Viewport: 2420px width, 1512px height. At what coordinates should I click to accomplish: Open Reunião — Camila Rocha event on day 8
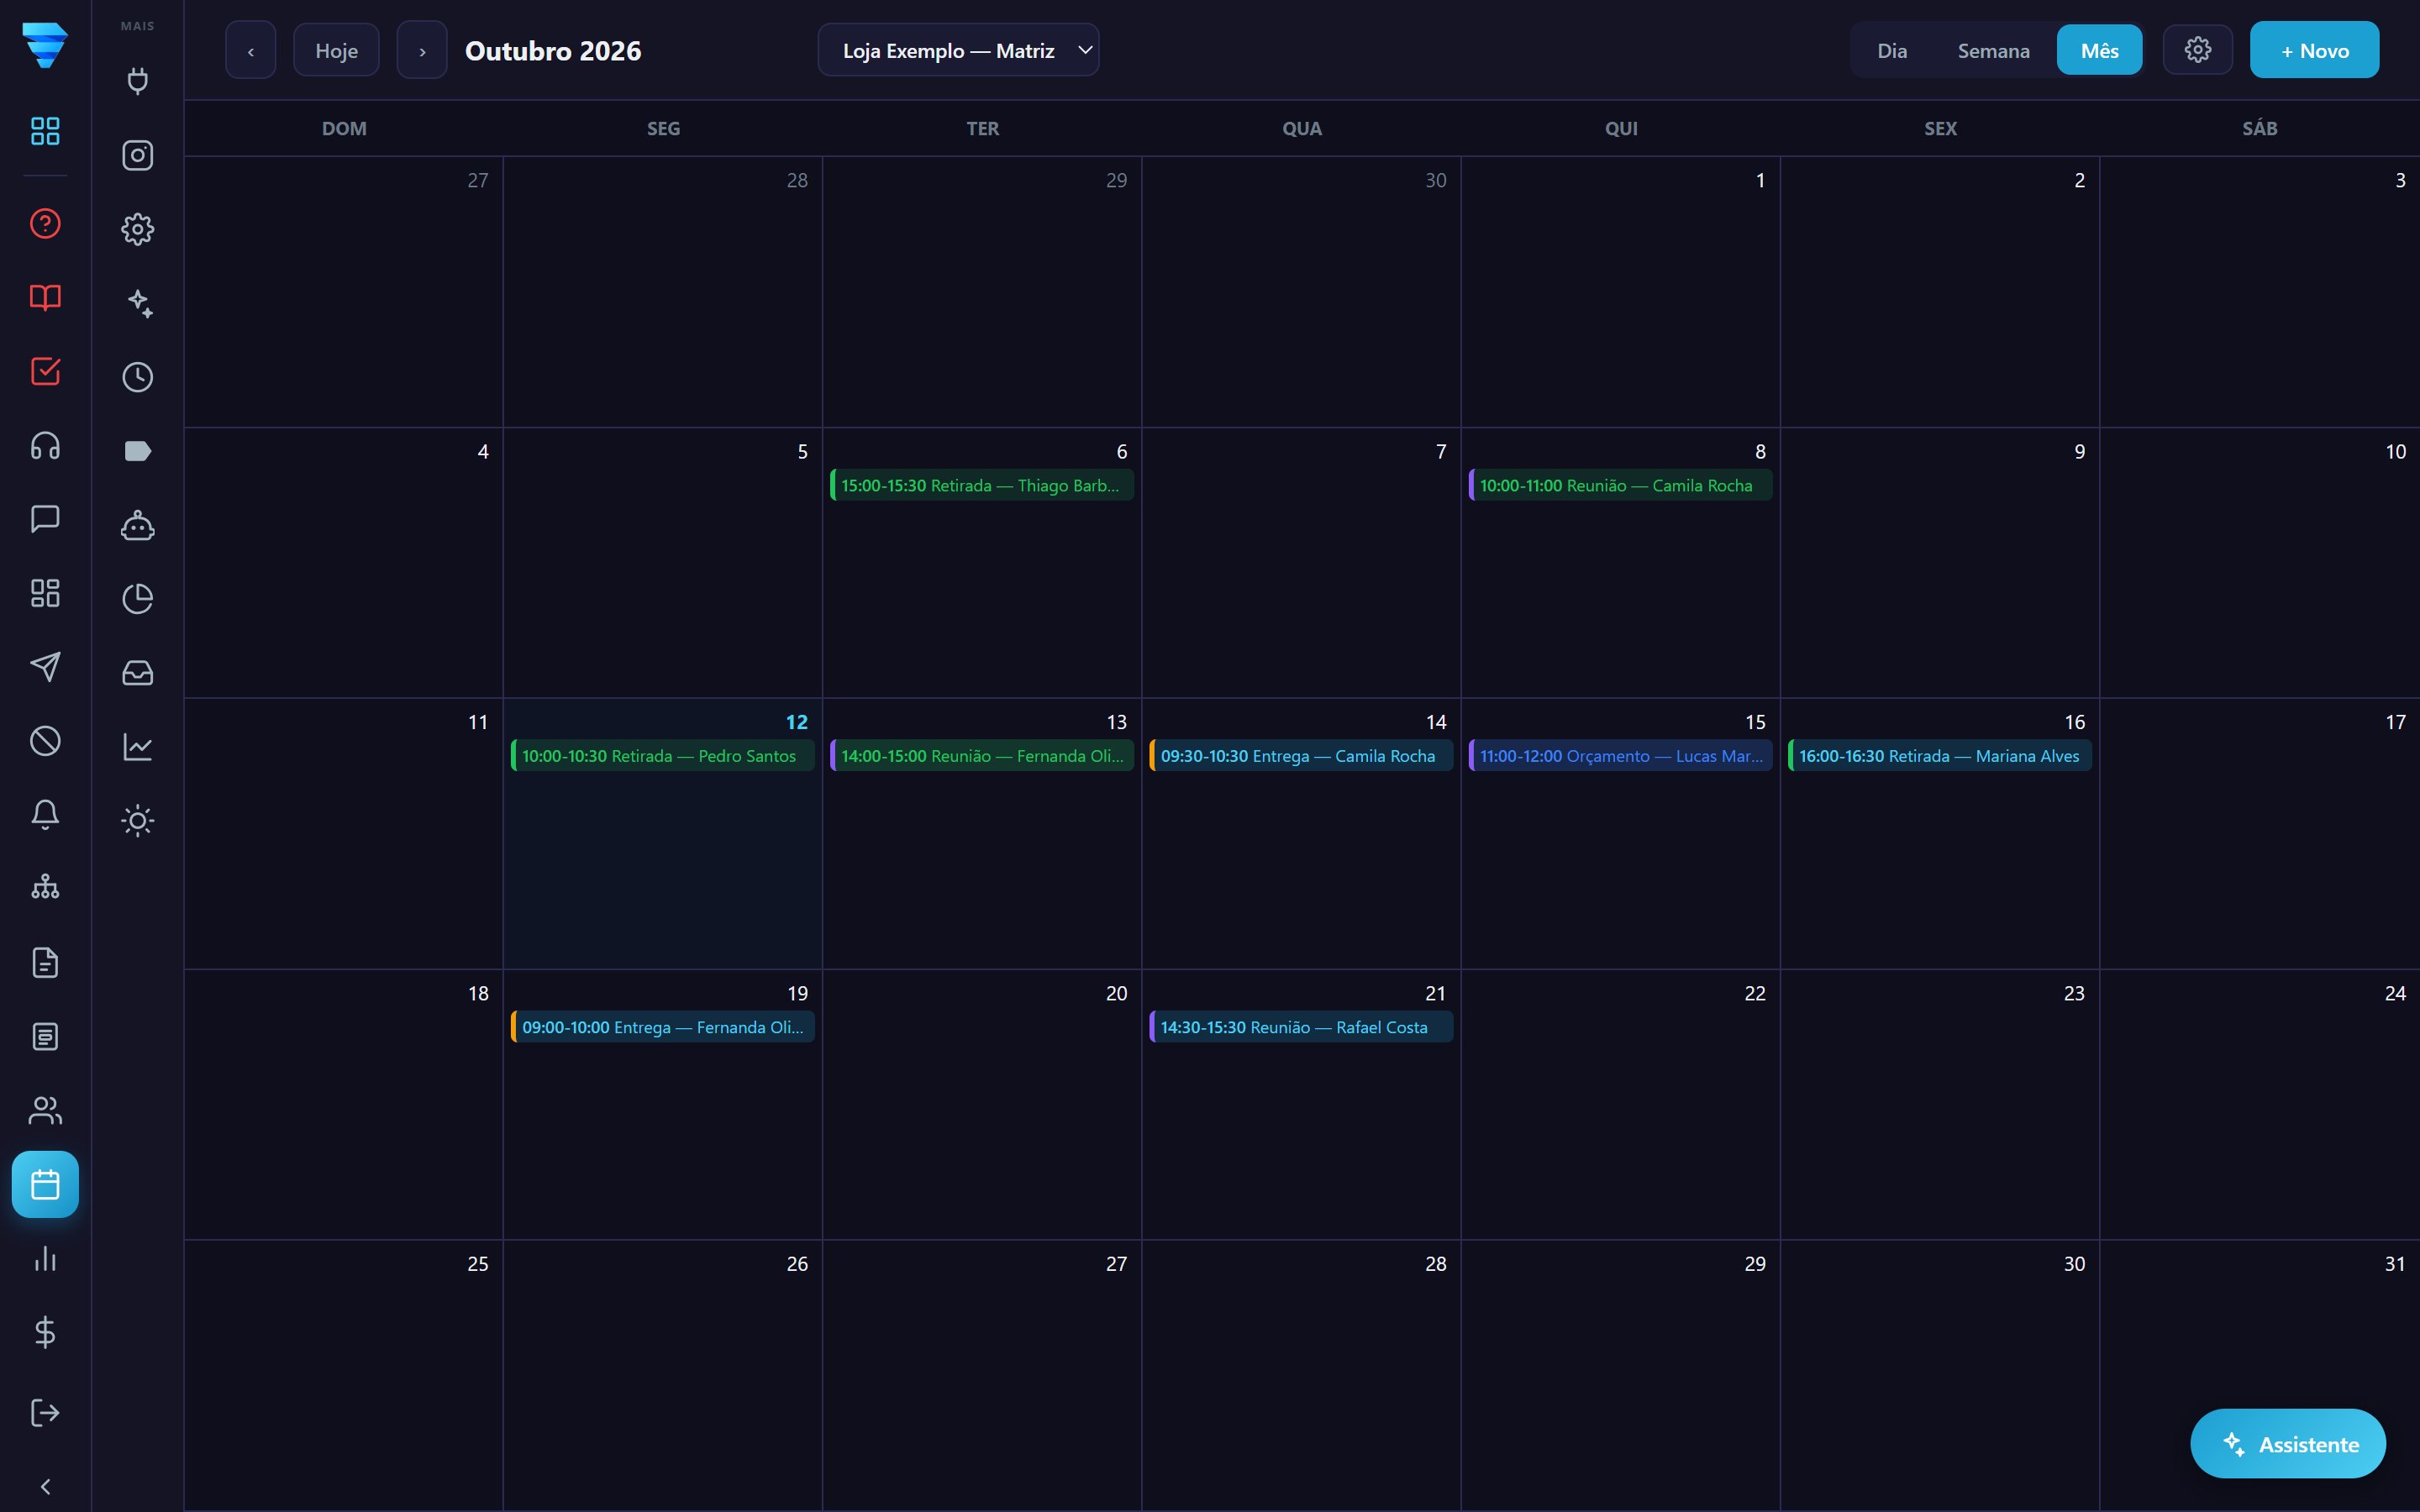[1620, 485]
